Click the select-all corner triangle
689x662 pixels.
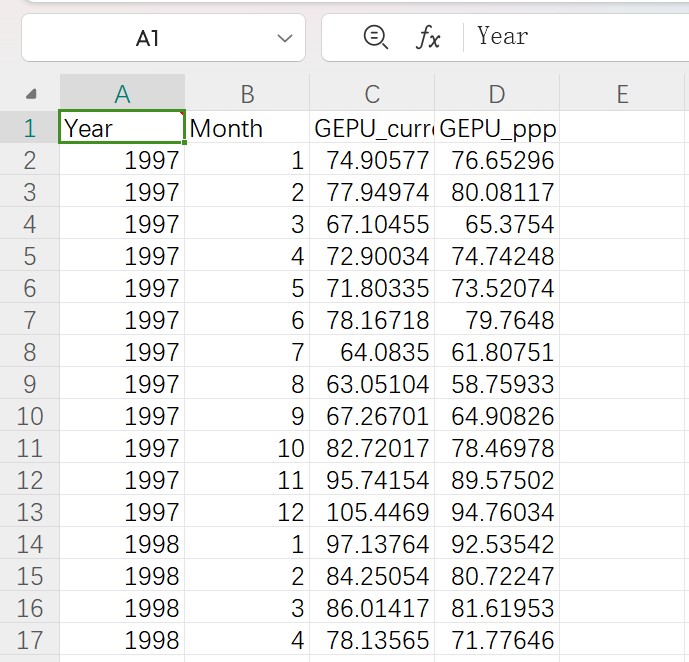[x=31, y=94]
